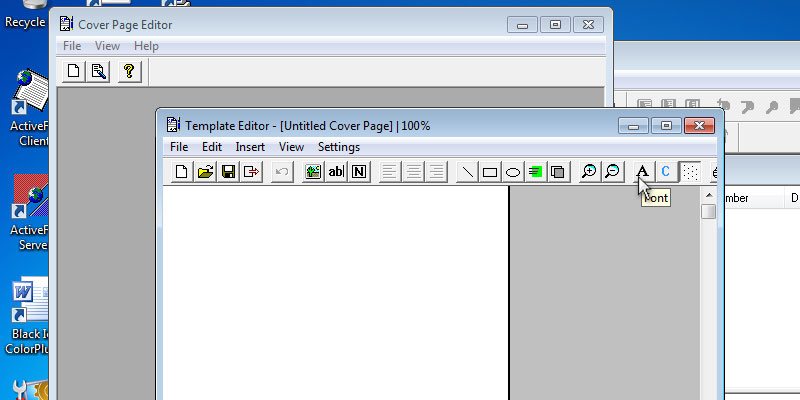Open the Settings menu
The width and height of the screenshot is (800, 400).
coord(338,147)
